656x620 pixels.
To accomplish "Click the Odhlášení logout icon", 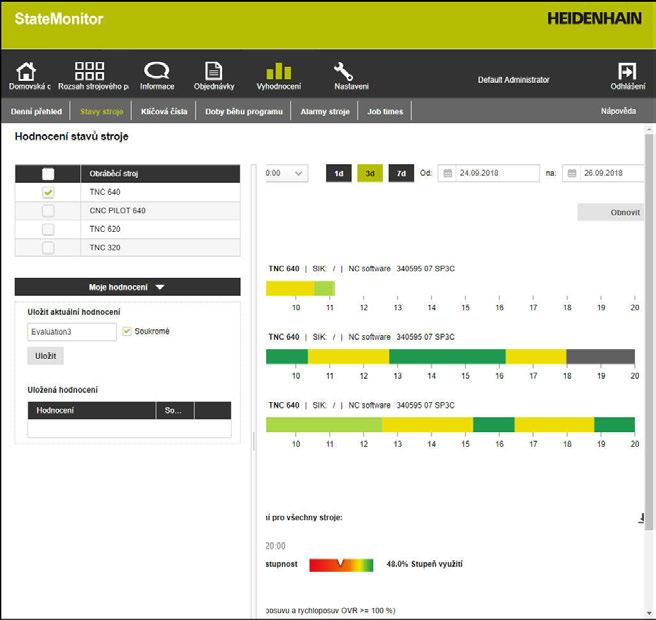I will 627,71.
